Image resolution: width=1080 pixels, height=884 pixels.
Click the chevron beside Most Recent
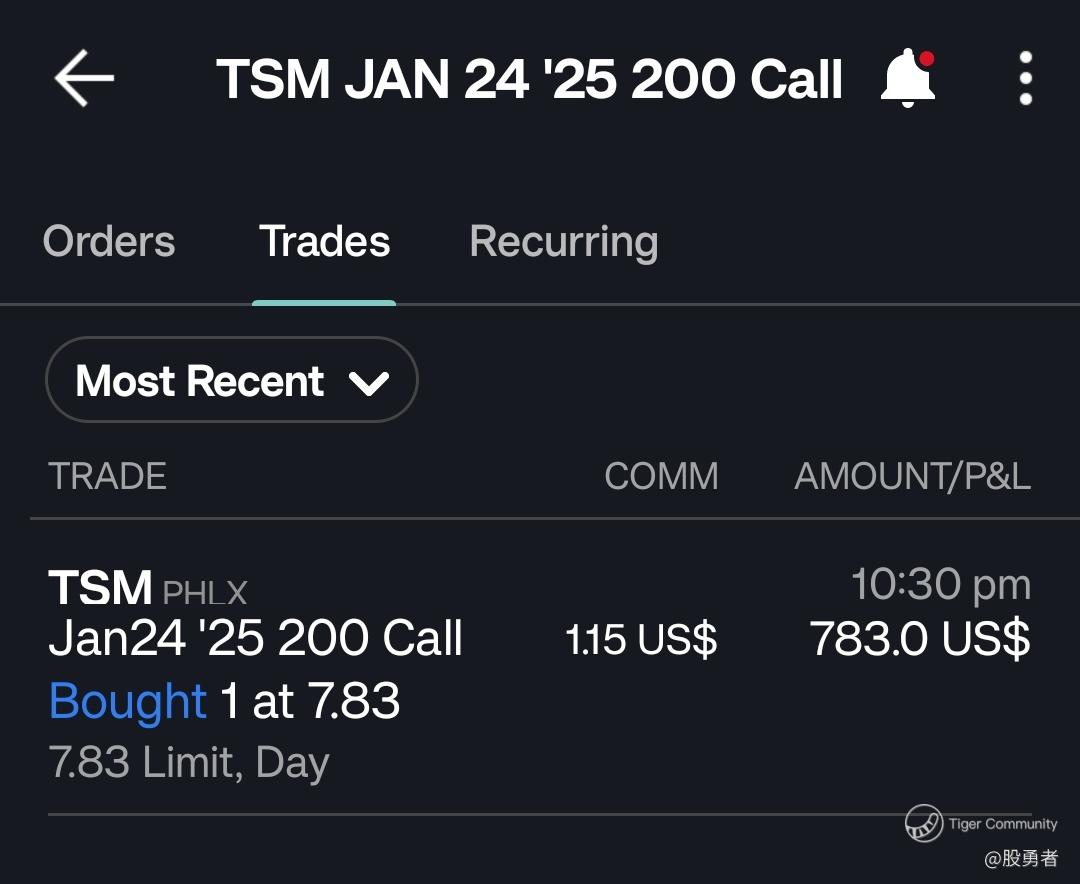click(369, 383)
